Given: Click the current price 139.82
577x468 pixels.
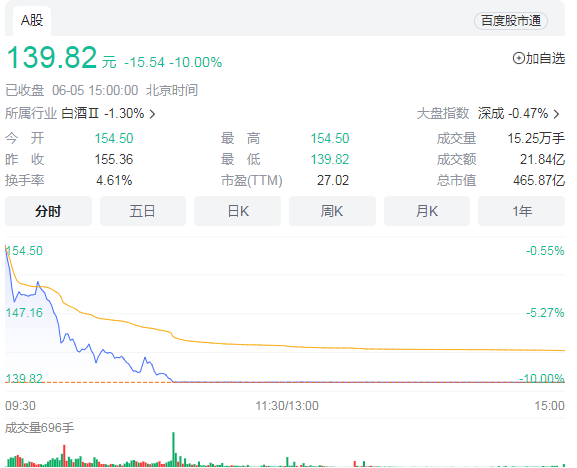Looking at the screenshot, I should coord(52,57).
